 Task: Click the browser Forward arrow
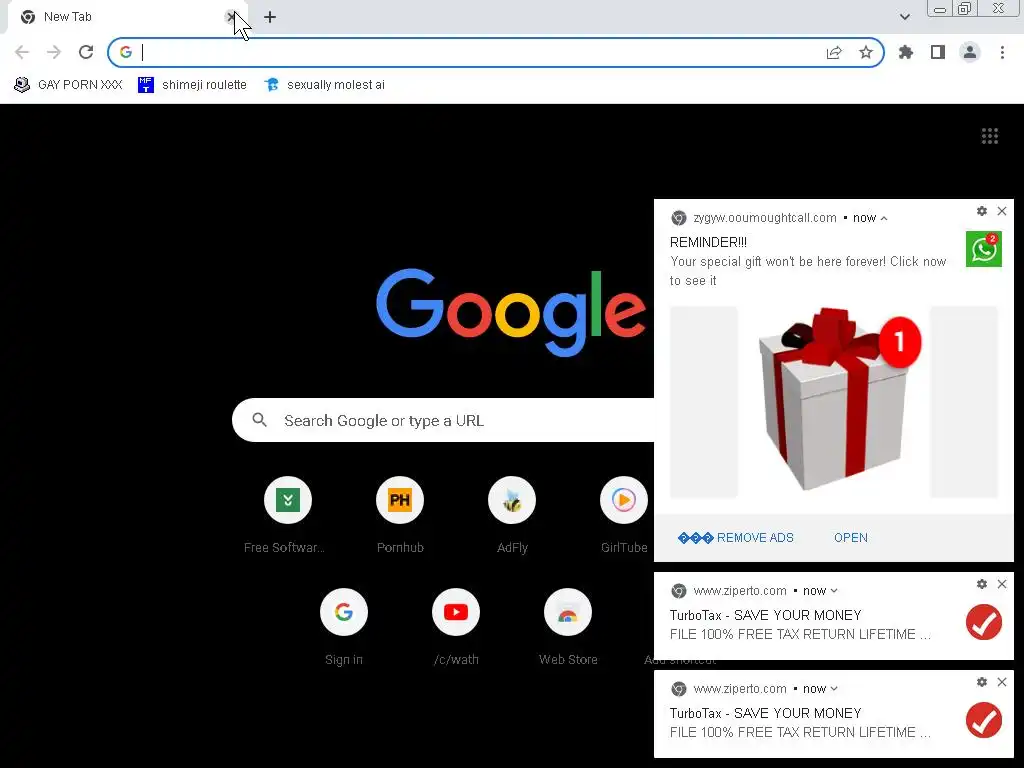54,52
